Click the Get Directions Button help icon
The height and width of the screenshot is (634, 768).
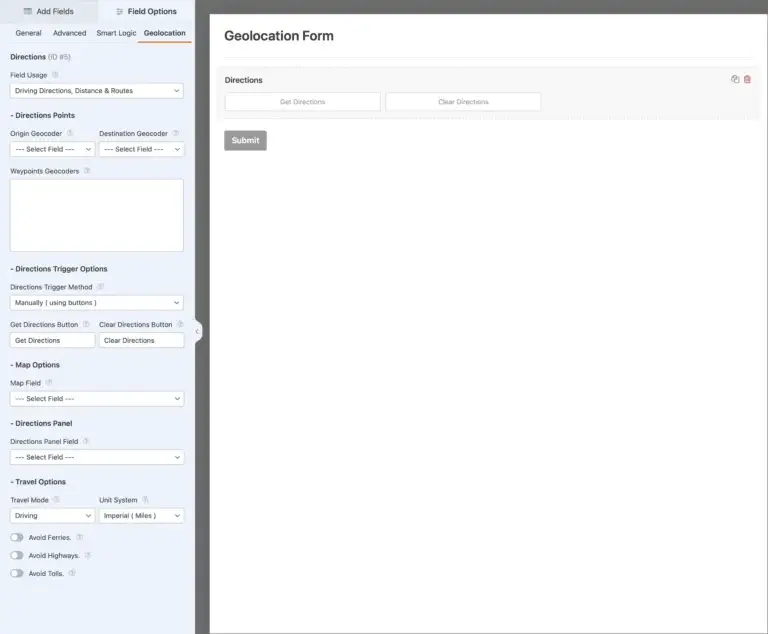pos(86,324)
